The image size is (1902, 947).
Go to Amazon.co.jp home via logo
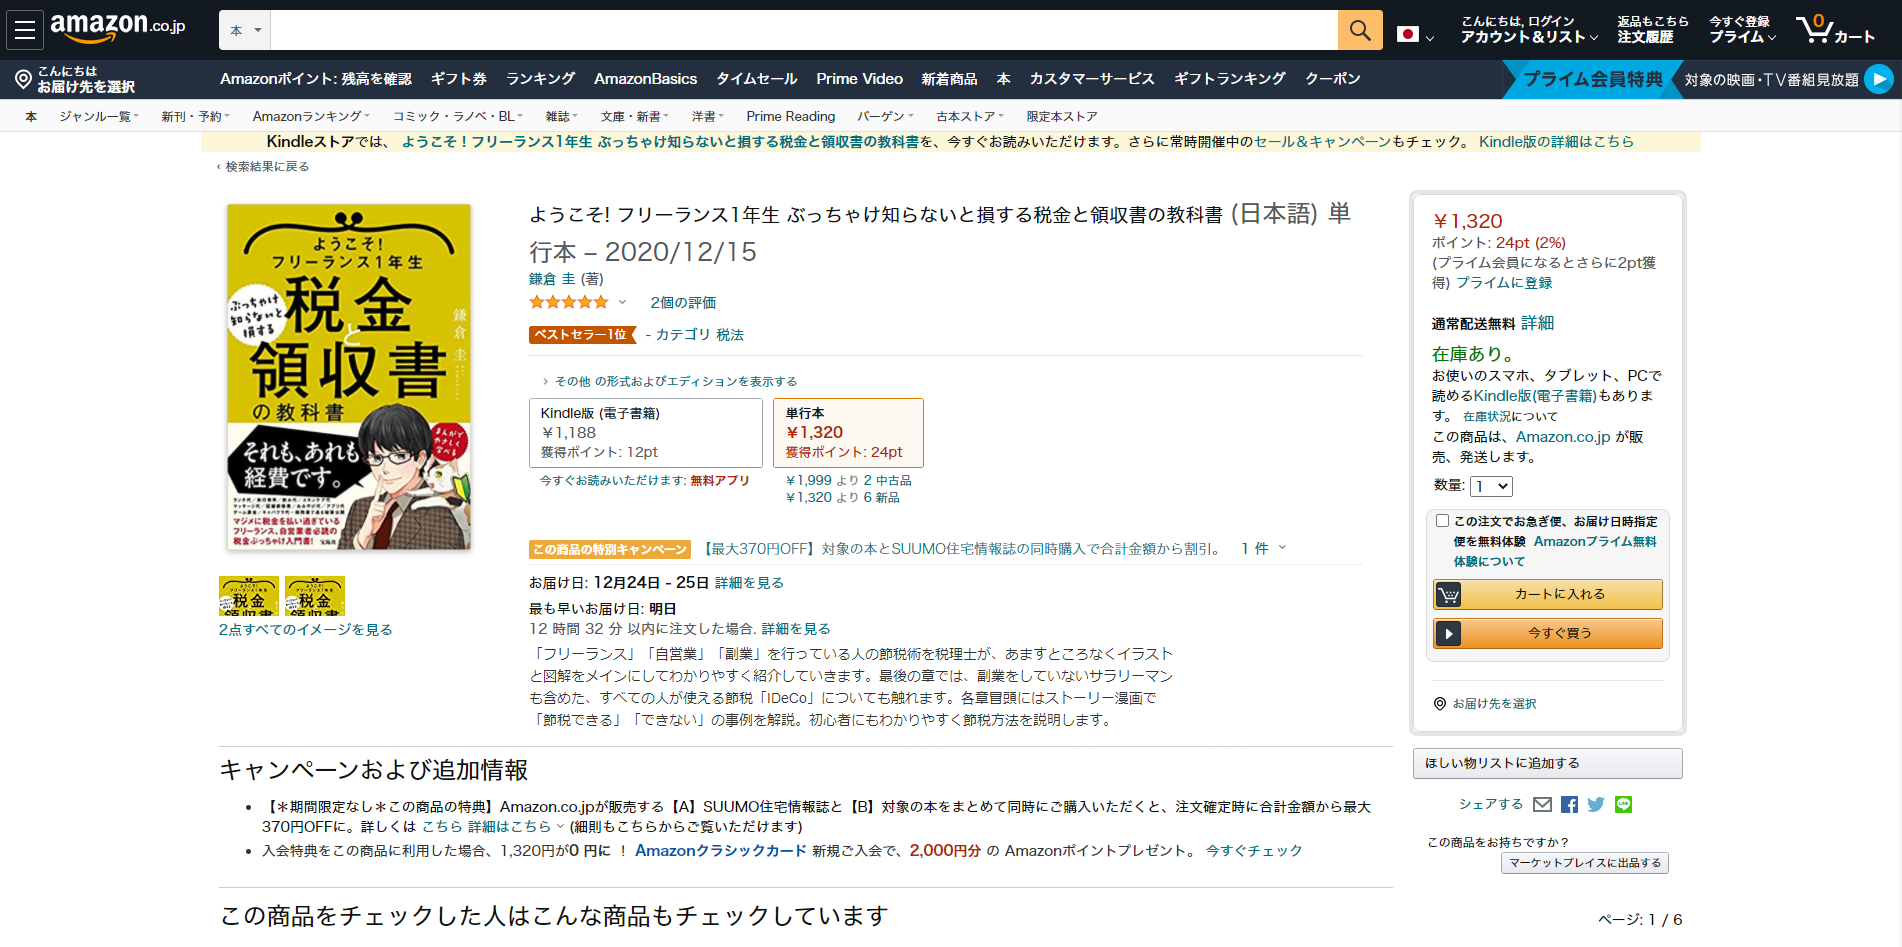118,27
